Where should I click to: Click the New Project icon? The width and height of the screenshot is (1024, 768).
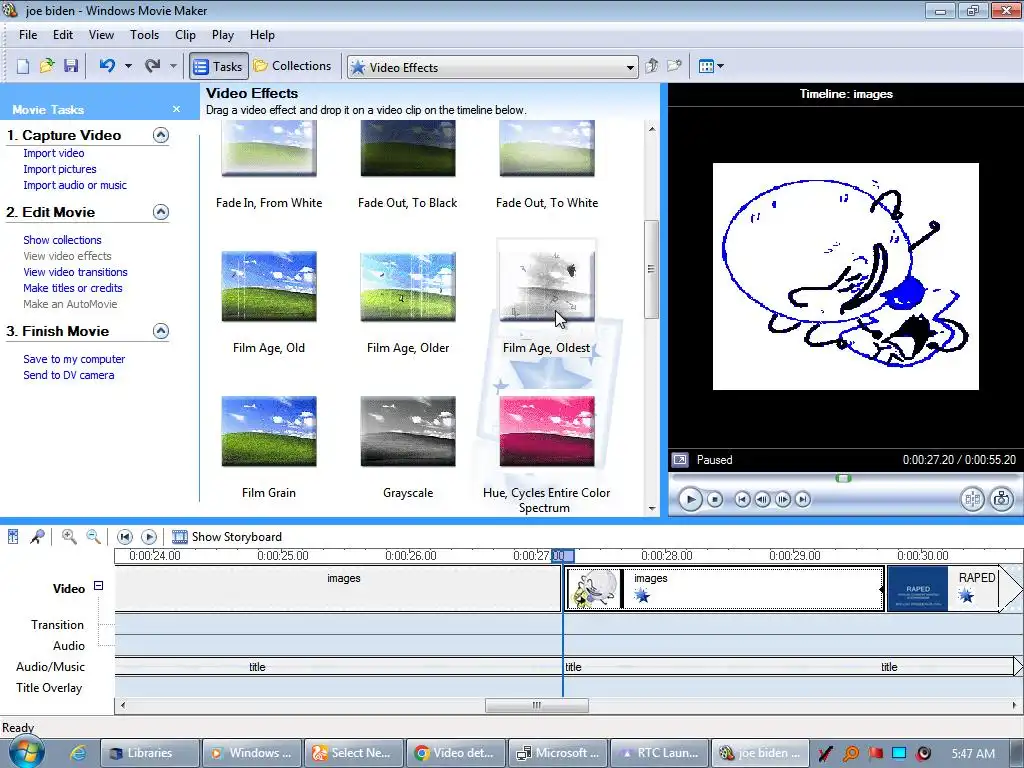point(23,66)
